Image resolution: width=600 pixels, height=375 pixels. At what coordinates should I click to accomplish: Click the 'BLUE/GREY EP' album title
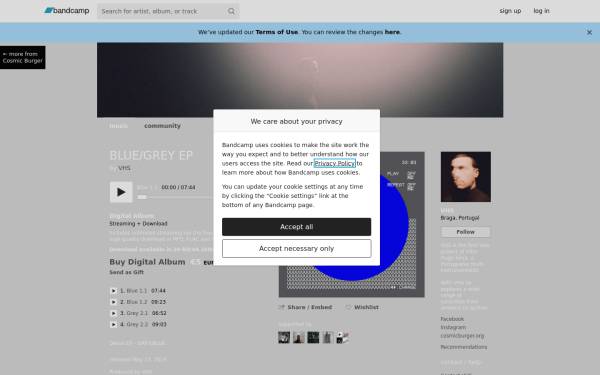tap(151, 155)
